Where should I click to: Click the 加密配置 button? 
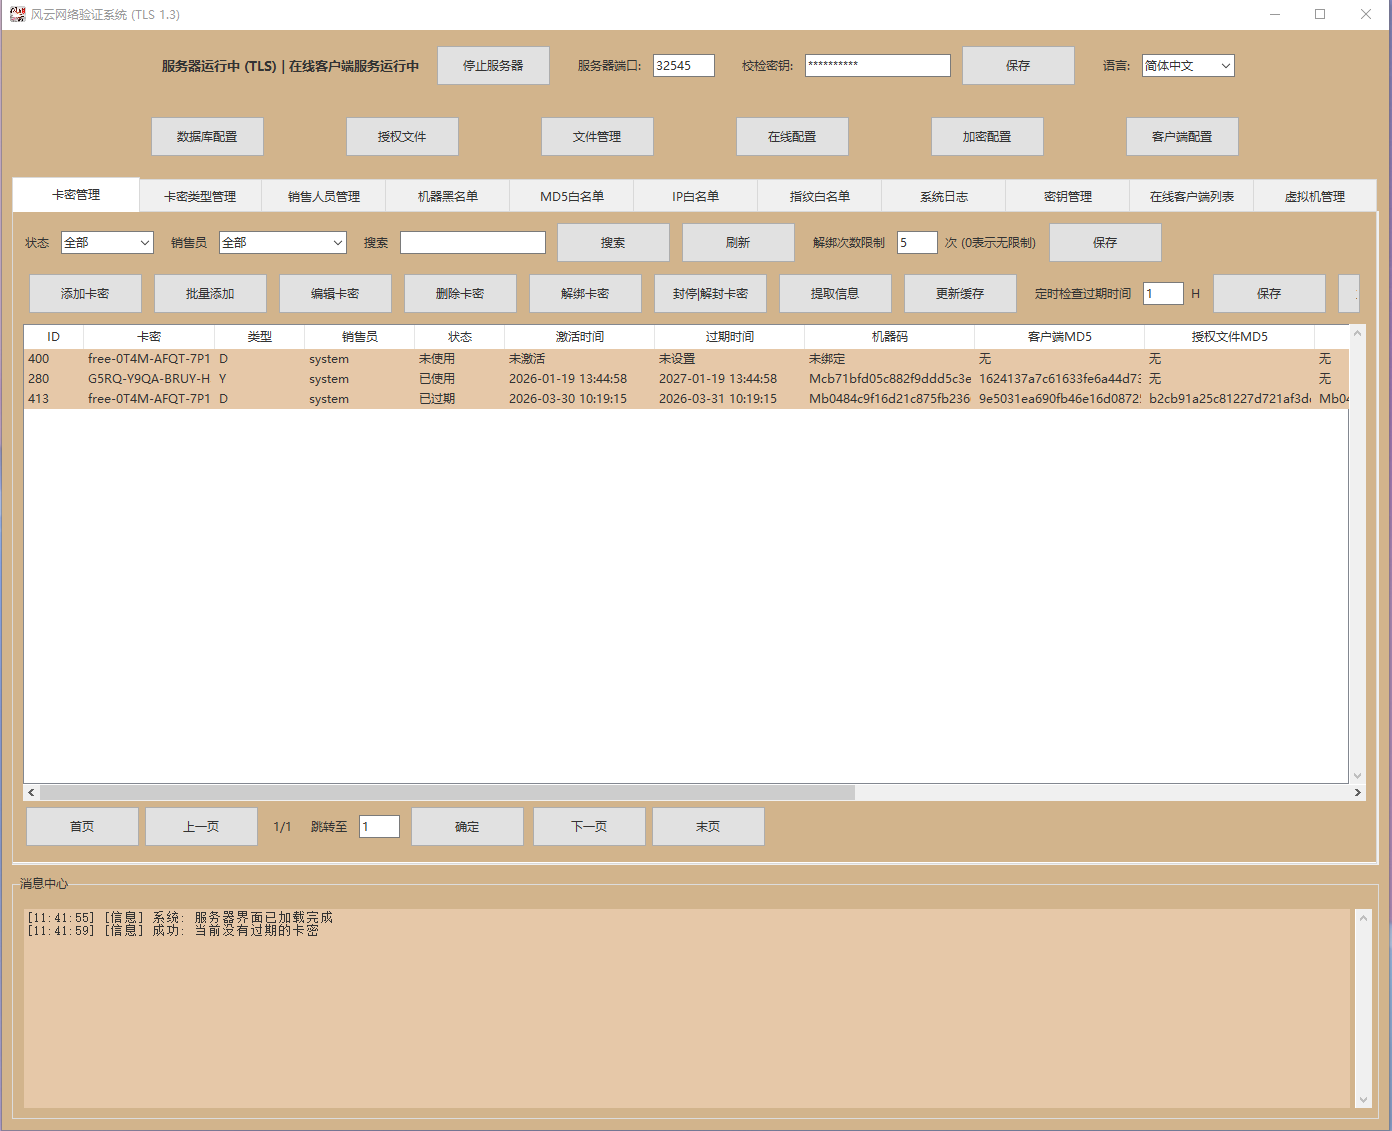[x=987, y=137]
